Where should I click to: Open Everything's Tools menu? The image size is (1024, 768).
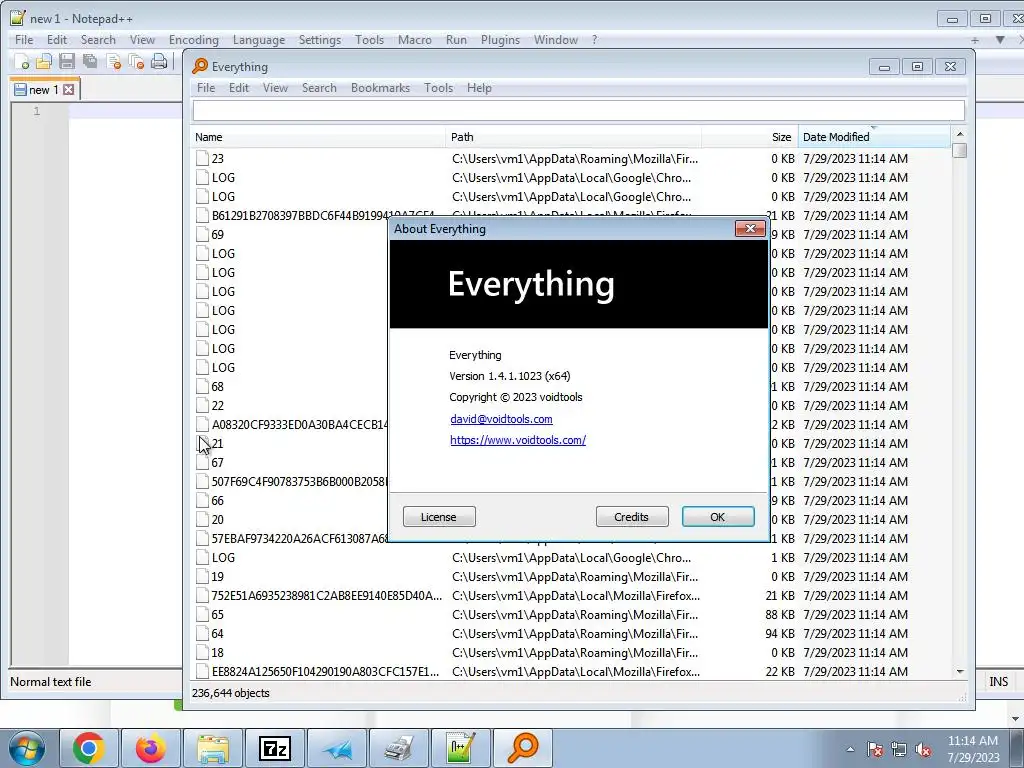point(438,88)
